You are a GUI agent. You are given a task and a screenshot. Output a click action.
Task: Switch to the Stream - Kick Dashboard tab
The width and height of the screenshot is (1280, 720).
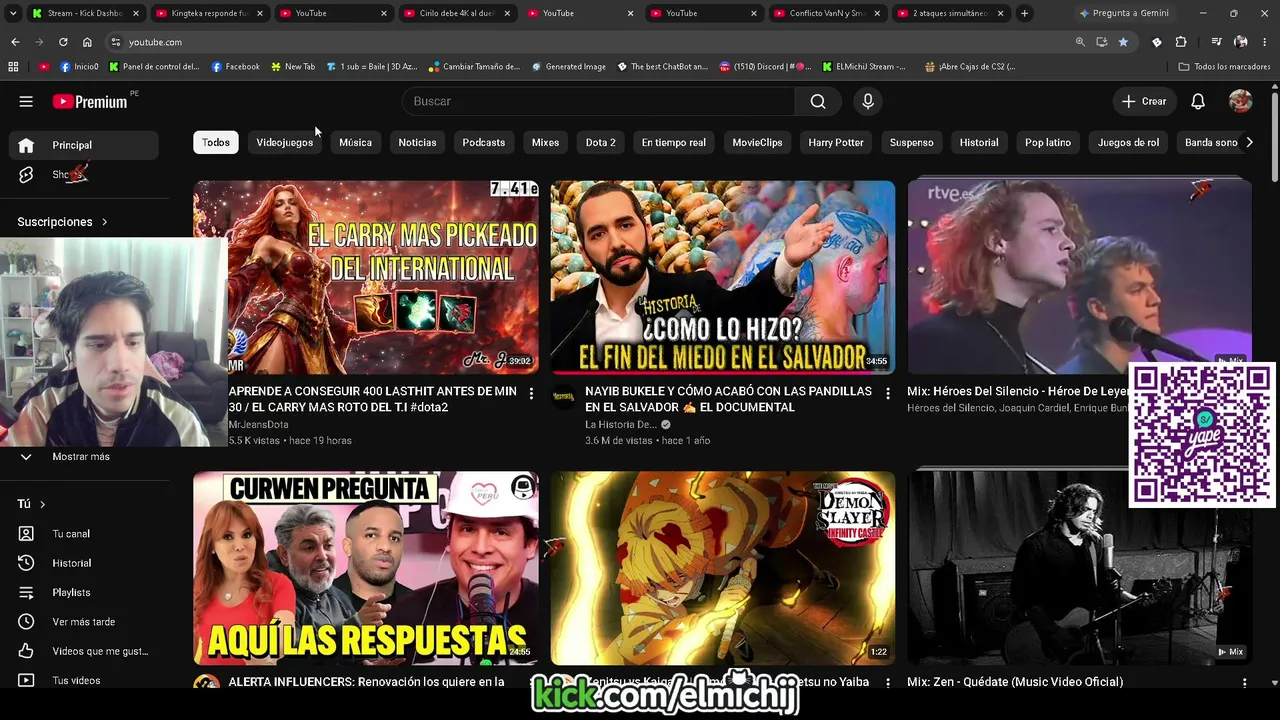[x=86, y=13]
